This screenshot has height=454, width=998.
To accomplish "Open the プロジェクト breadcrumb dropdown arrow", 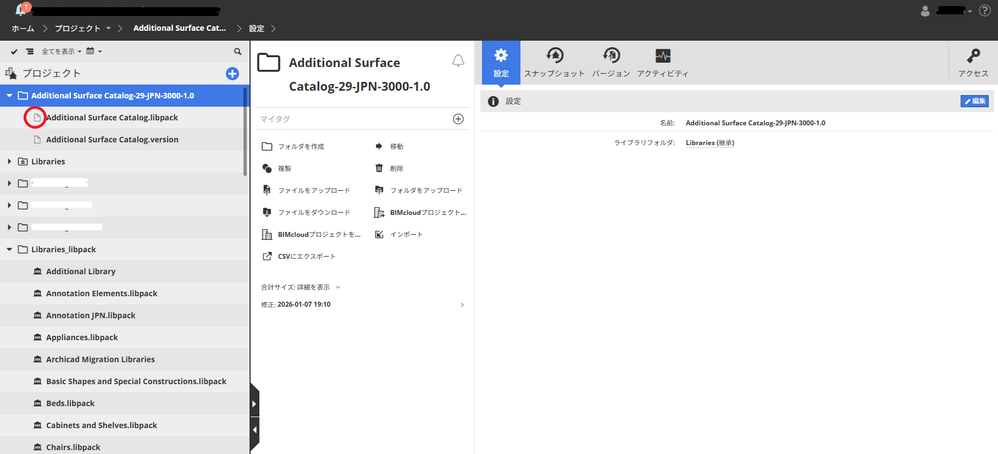I will [108, 29].
